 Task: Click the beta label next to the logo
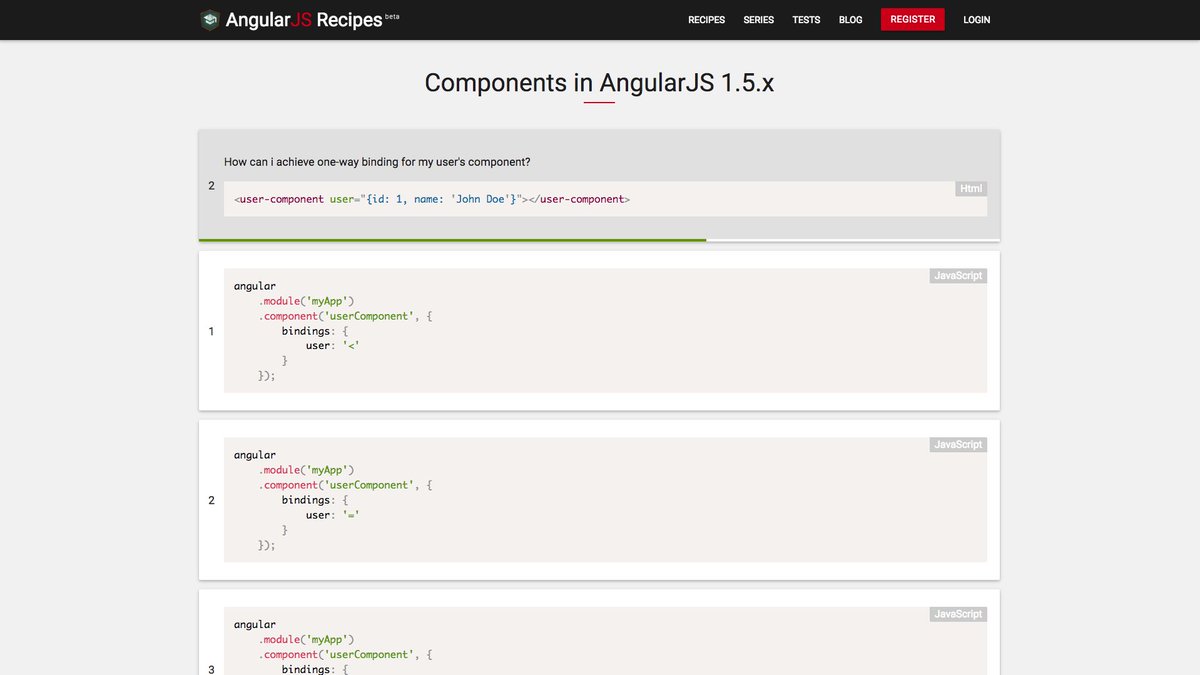coord(392,15)
